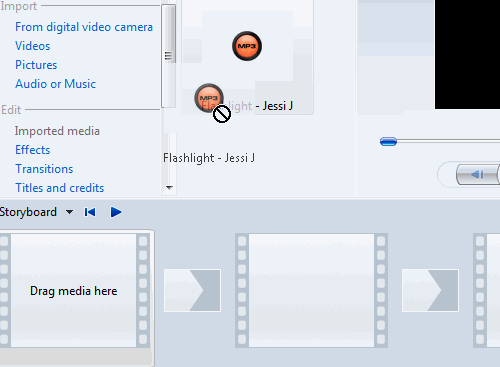Screen dimensions: 500x367
Task: Click the first transition cell in storyboard
Action: point(192,290)
